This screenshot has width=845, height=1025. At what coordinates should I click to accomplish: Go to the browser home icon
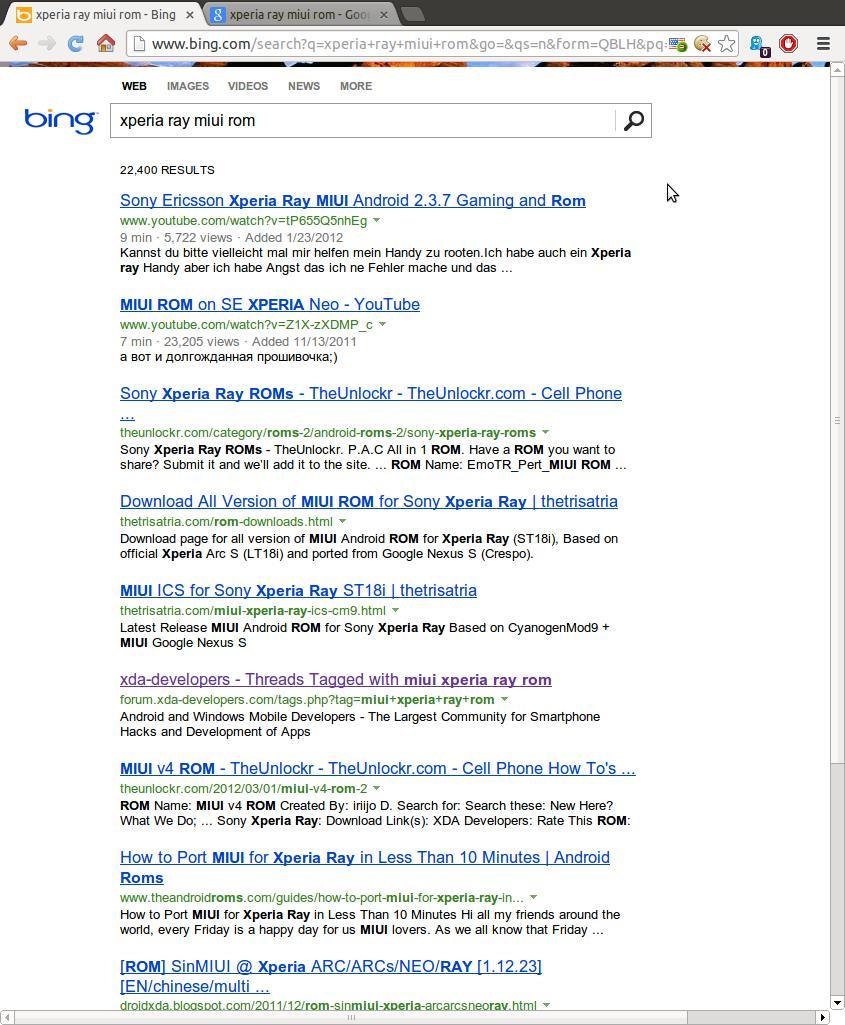point(106,43)
